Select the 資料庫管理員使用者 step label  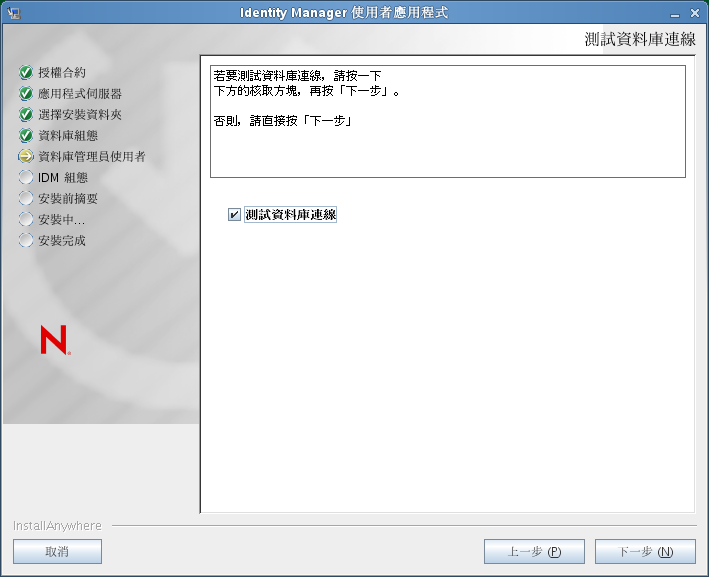pyautogui.click(x=92, y=156)
